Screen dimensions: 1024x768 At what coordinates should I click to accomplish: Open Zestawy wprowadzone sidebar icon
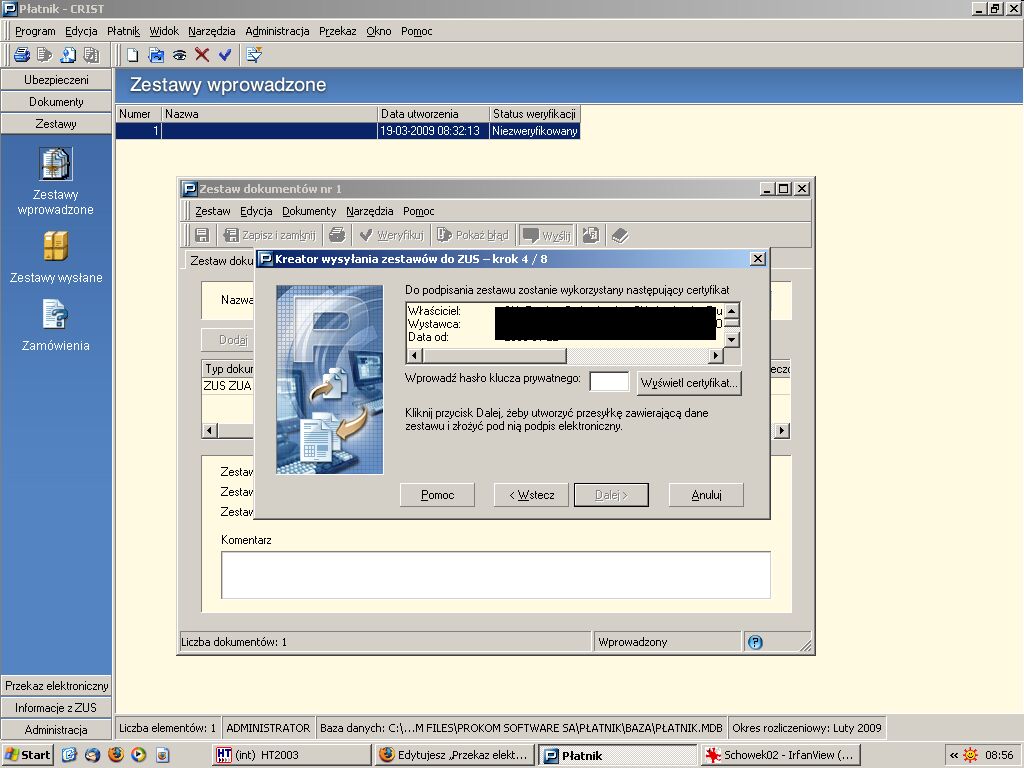coord(56,164)
